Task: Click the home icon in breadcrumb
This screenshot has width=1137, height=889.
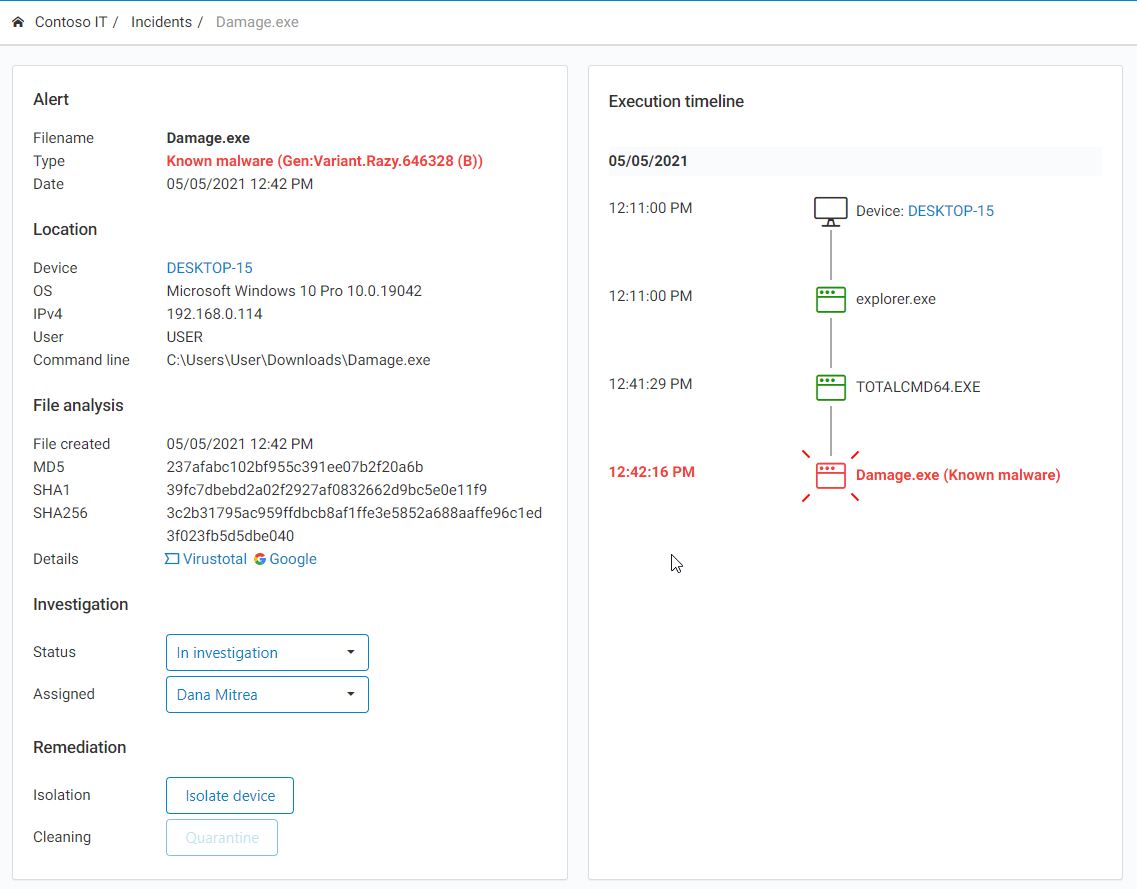Action: tap(18, 22)
